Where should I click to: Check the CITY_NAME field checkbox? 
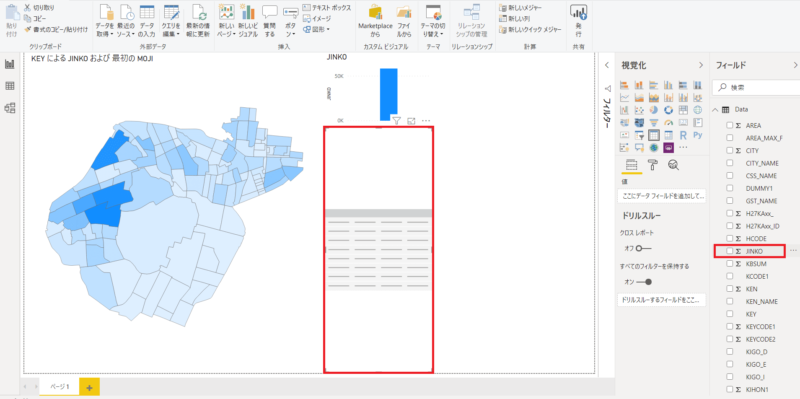(x=730, y=163)
